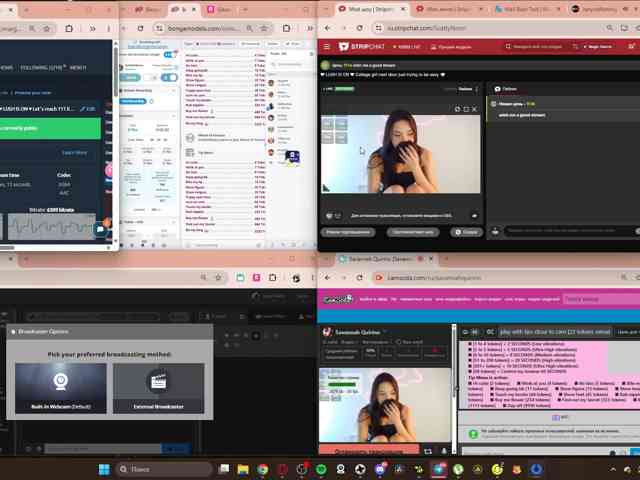Toggle the grey switch beside the teal button
Viewport: 640px width, 480px height.
(151, 77)
